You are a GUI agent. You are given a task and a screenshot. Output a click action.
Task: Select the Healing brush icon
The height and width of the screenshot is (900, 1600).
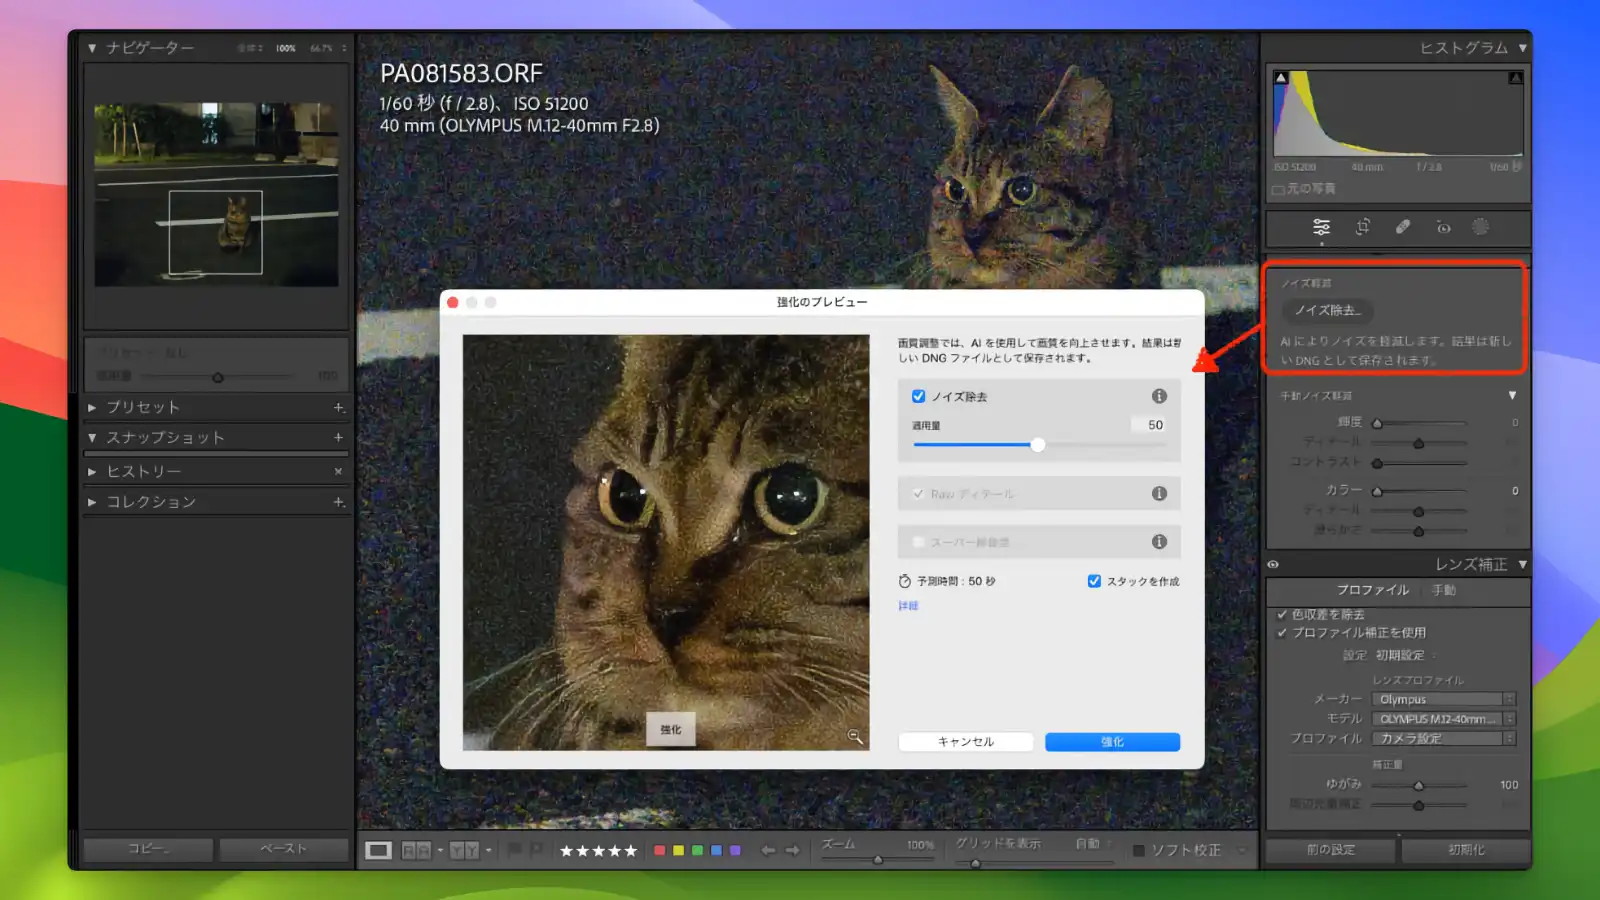1402,228
